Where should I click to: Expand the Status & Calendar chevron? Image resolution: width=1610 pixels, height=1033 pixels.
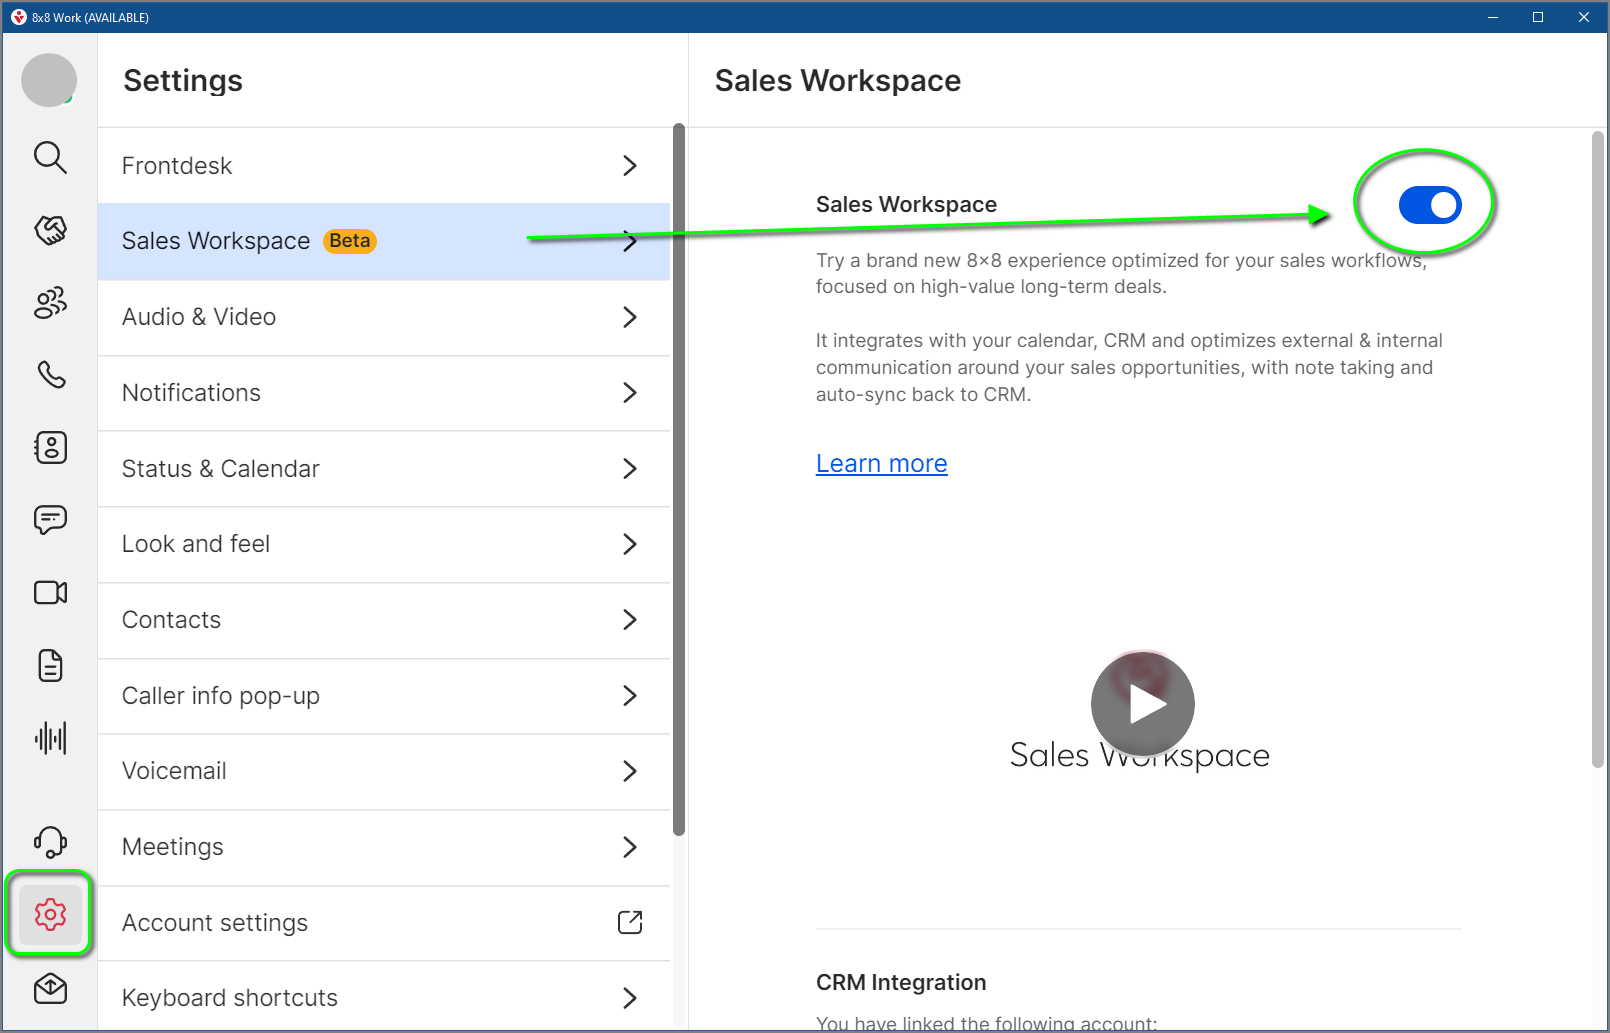630,468
